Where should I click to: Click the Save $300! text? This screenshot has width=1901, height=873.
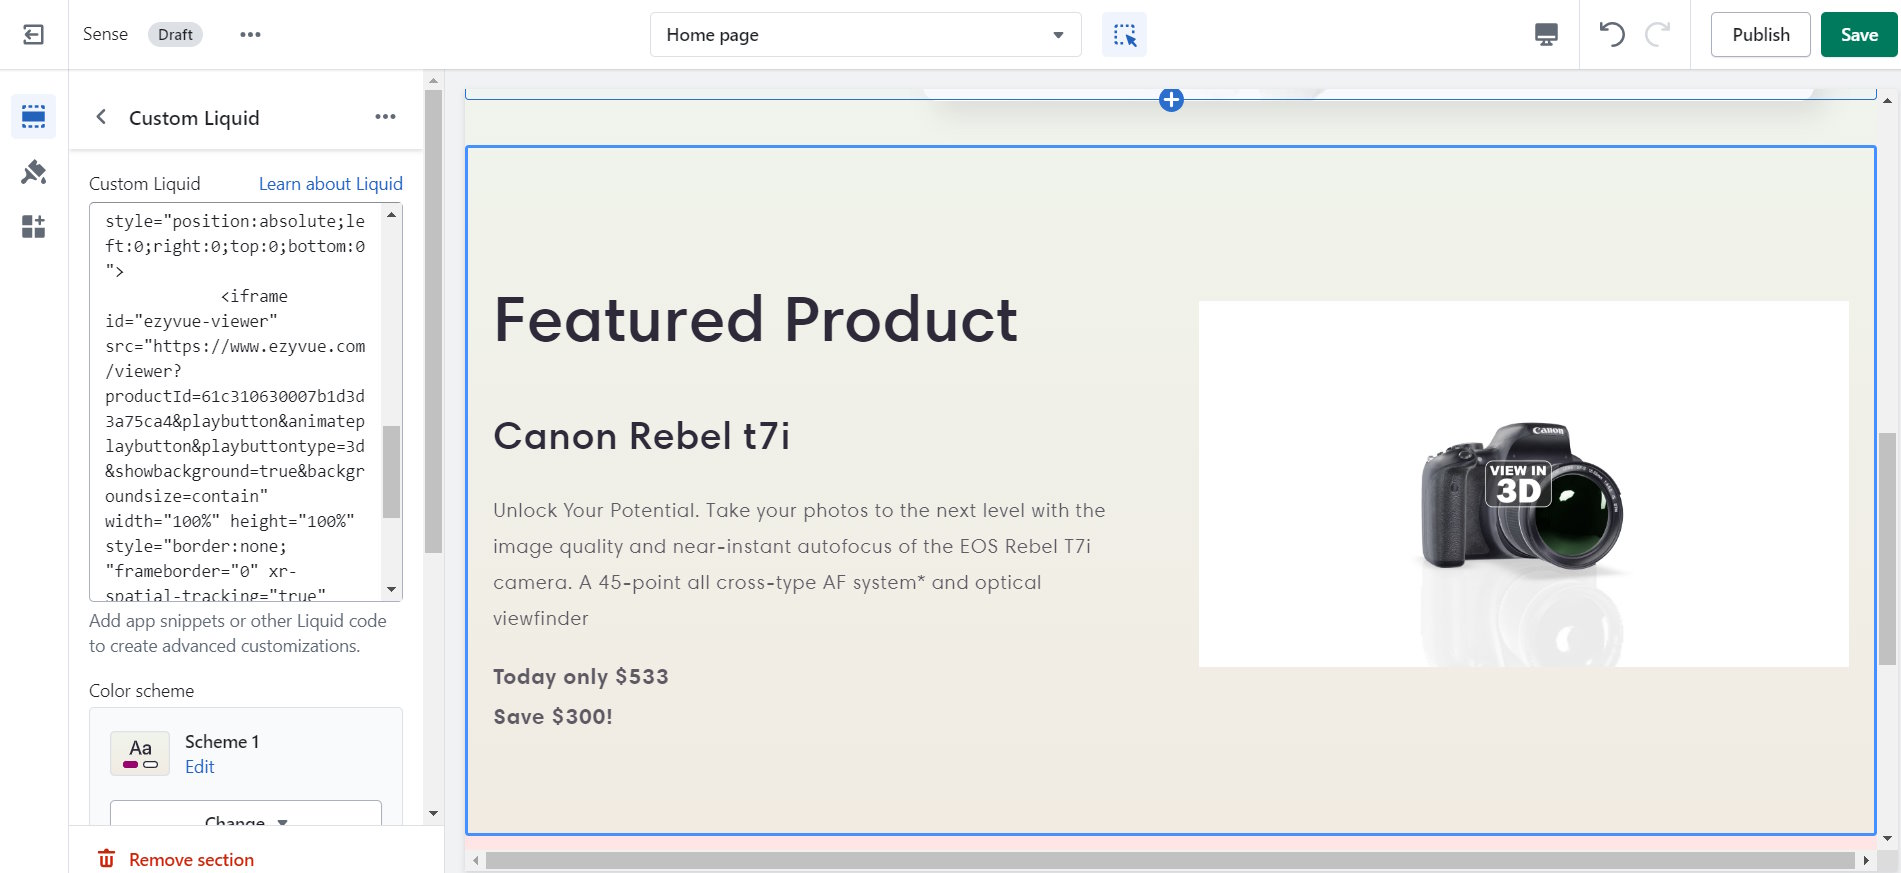click(x=553, y=717)
